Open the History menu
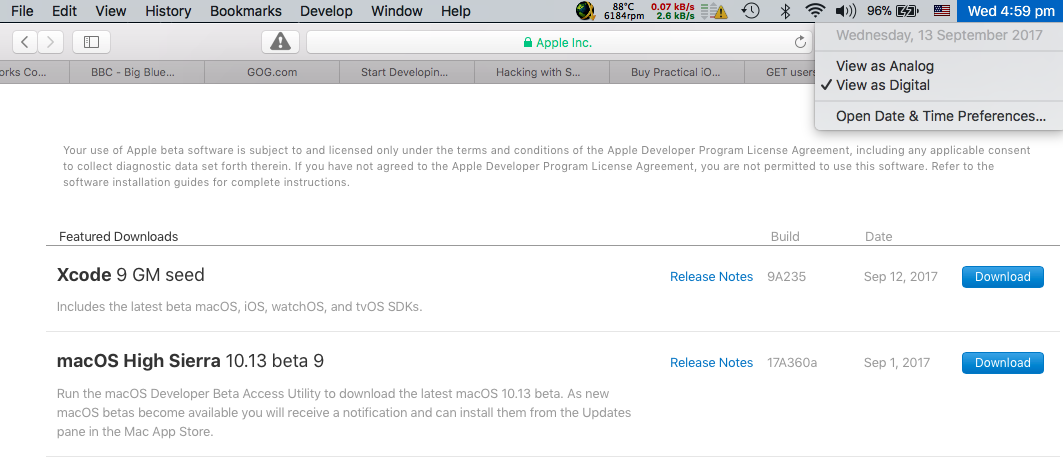This screenshot has height=458, width=1063. 168,11
